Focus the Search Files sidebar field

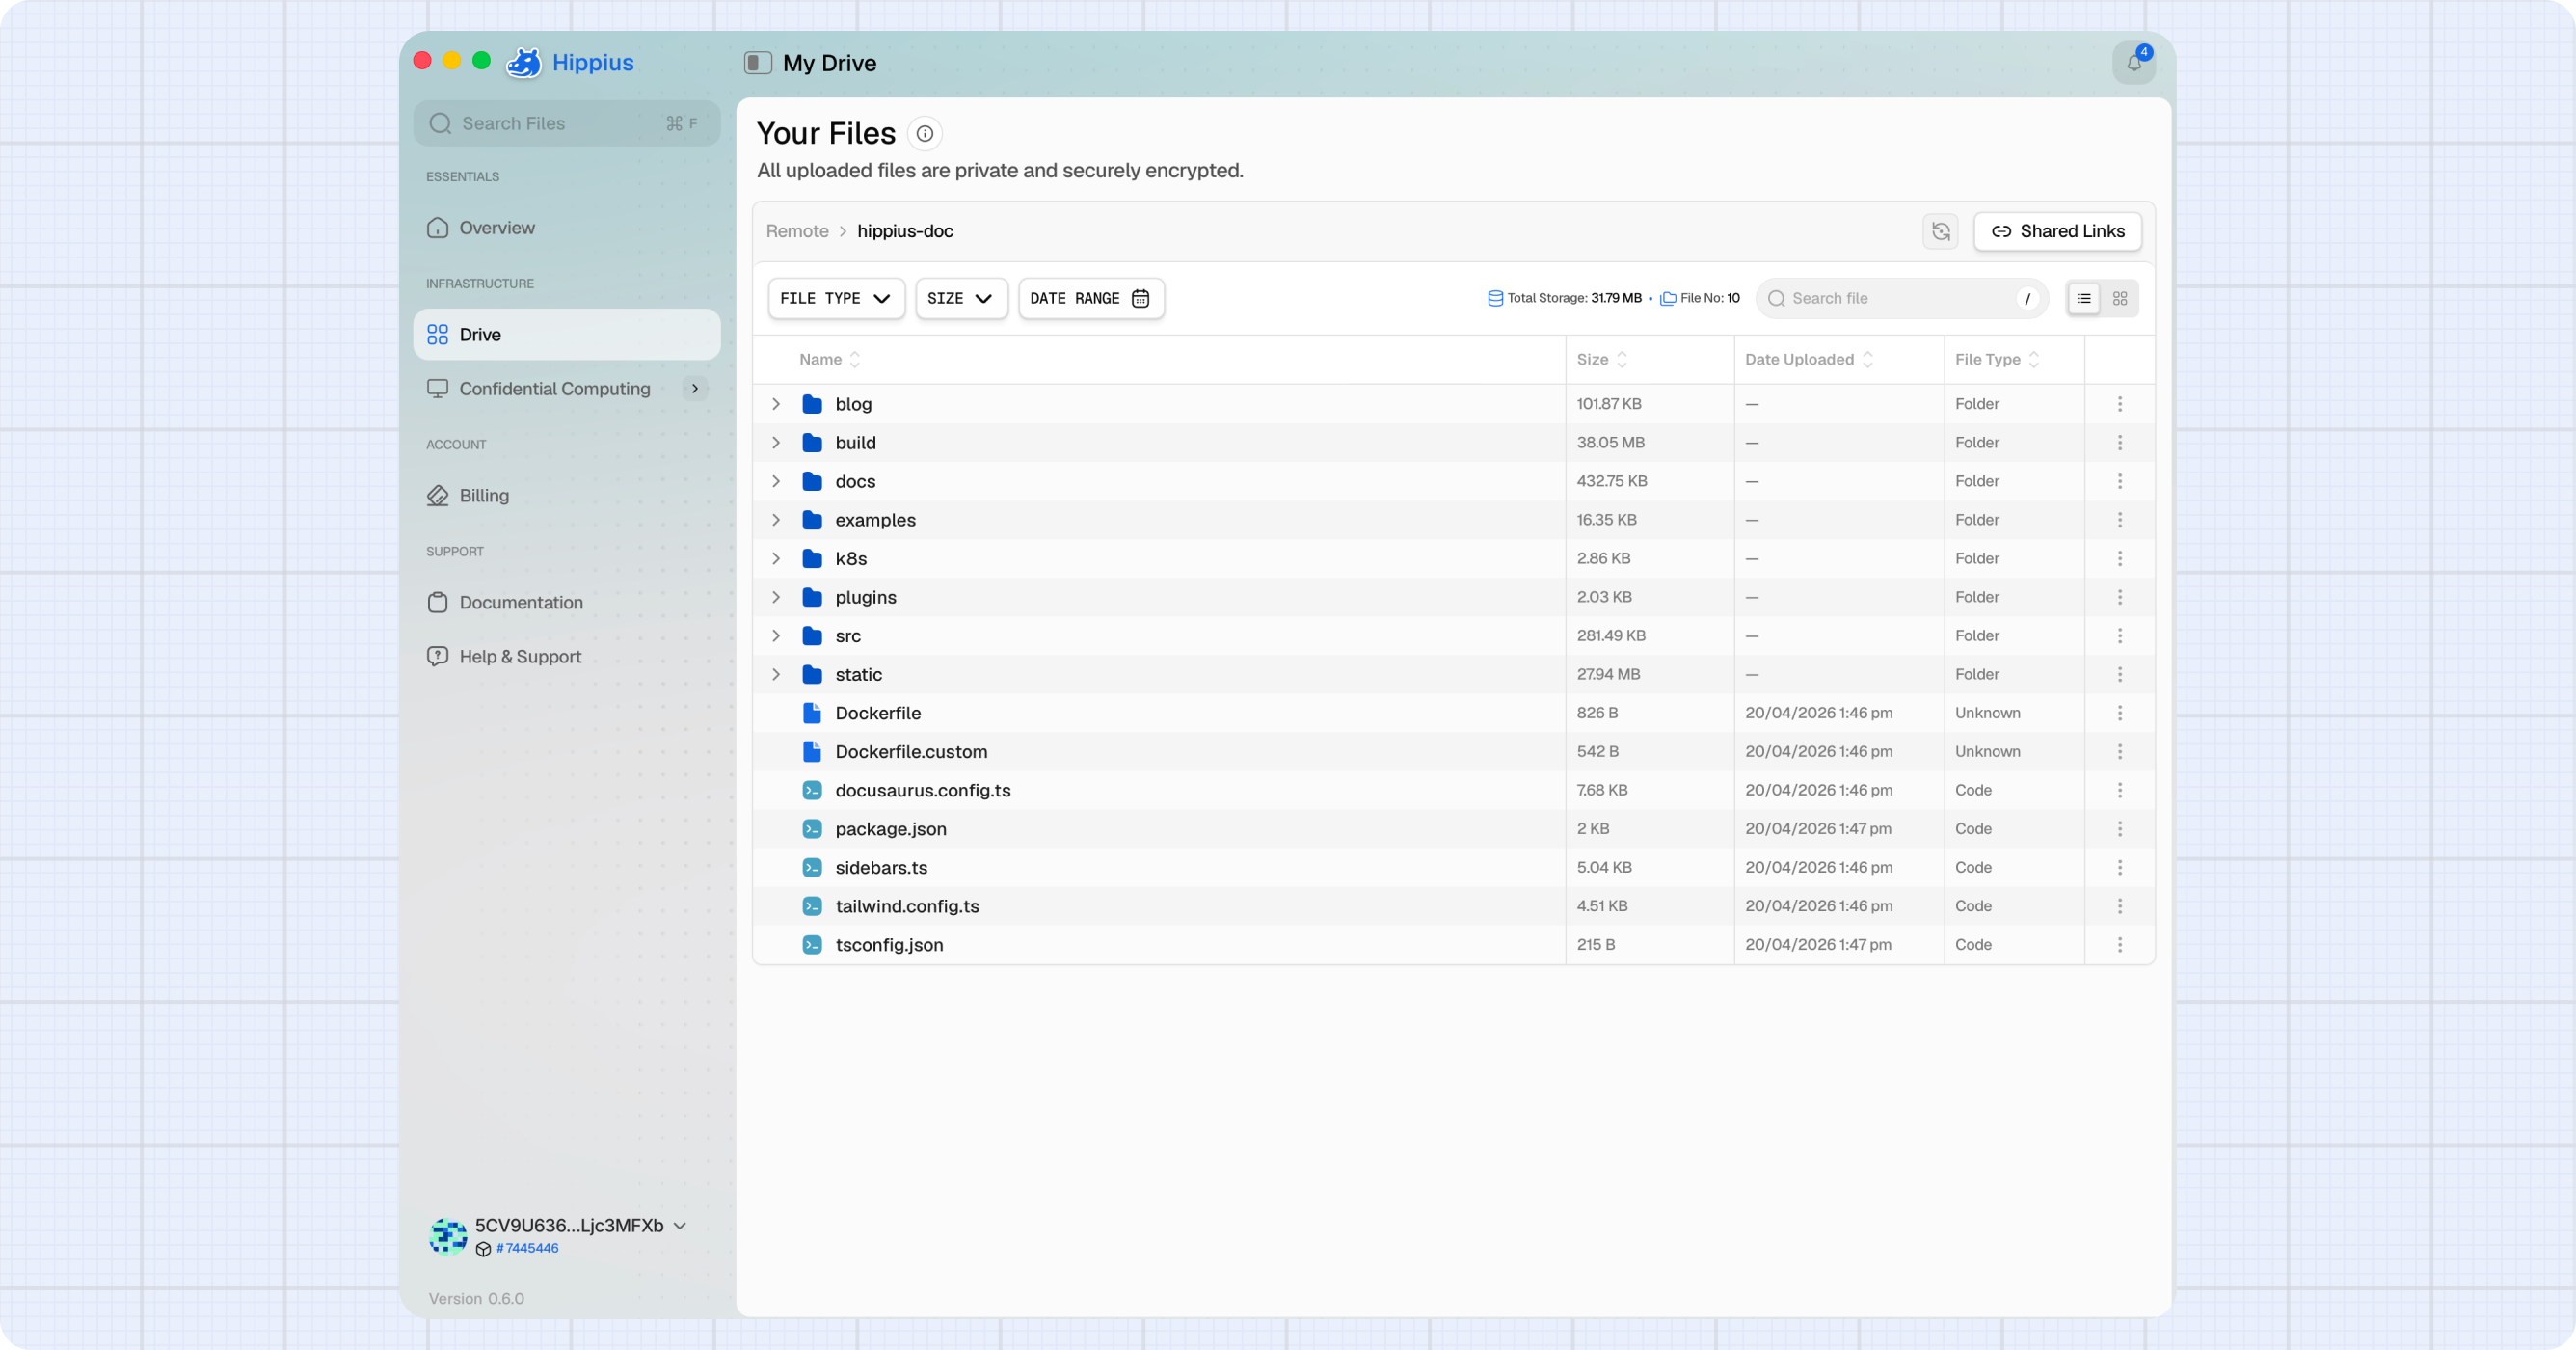coord(566,123)
